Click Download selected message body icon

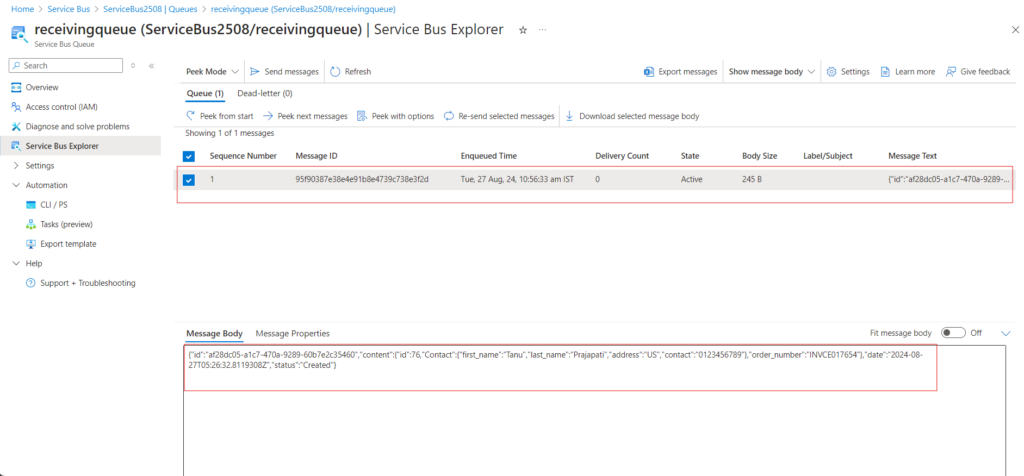point(569,116)
